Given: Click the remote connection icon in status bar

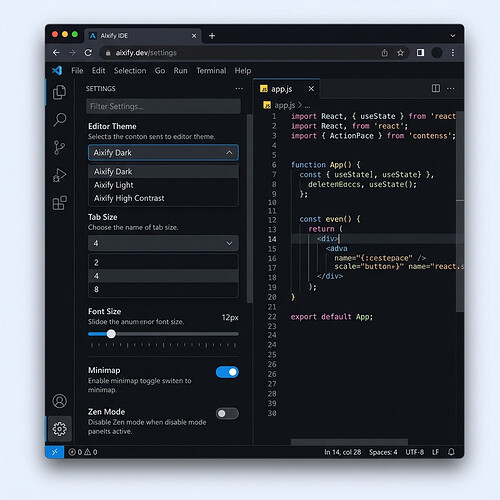Looking at the screenshot, I should tap(55, 452).
